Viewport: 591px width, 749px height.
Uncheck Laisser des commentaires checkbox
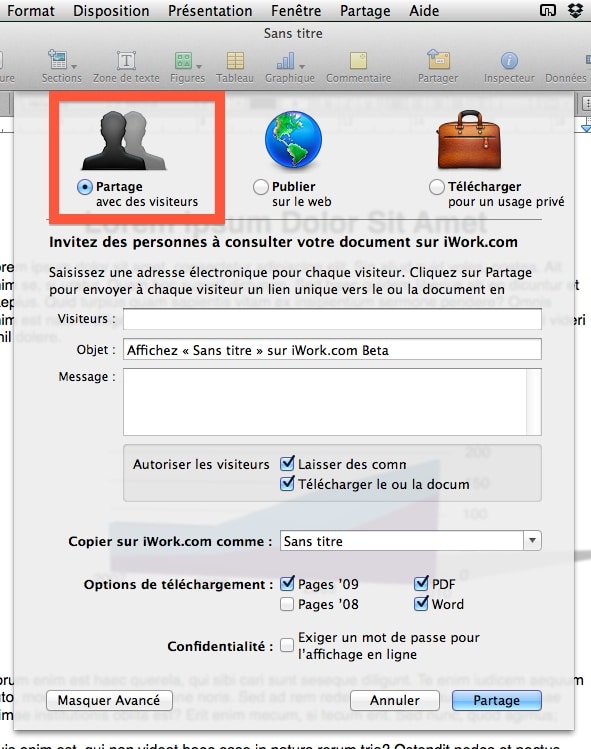(287, 463)
